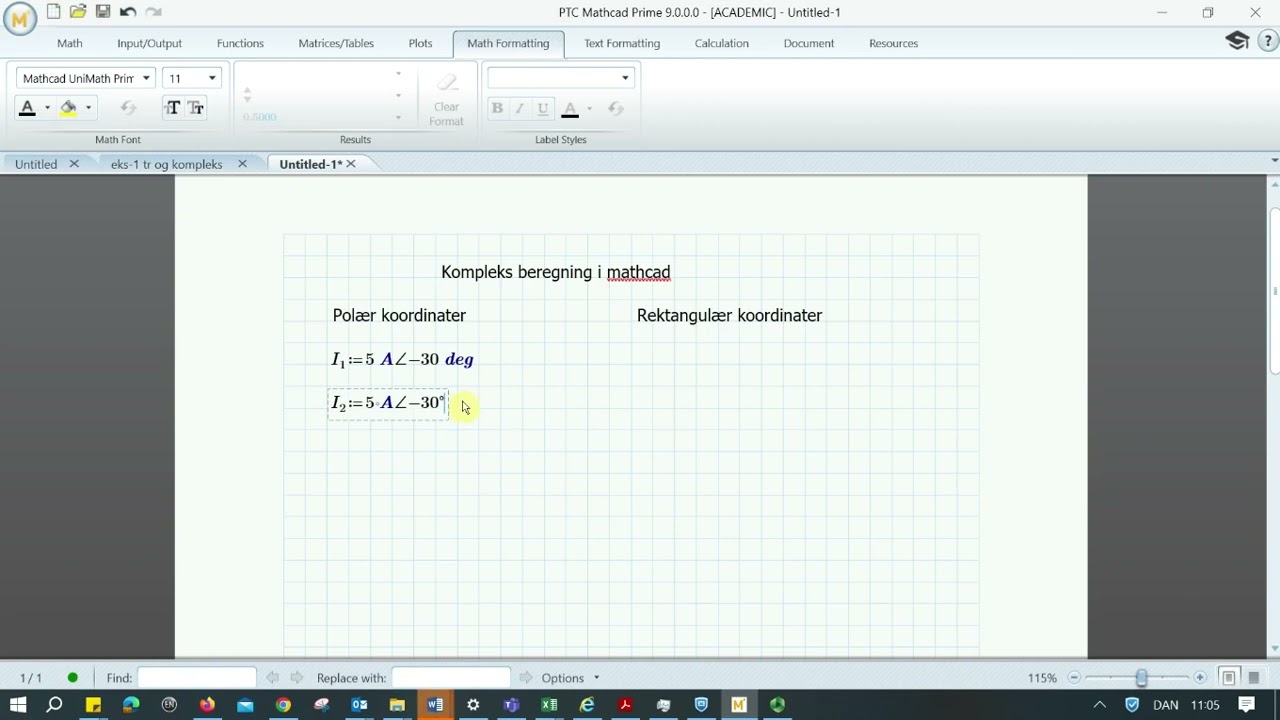Click the zoom slider handle
Screen dimensions: 1280x720
(1141, 678)
